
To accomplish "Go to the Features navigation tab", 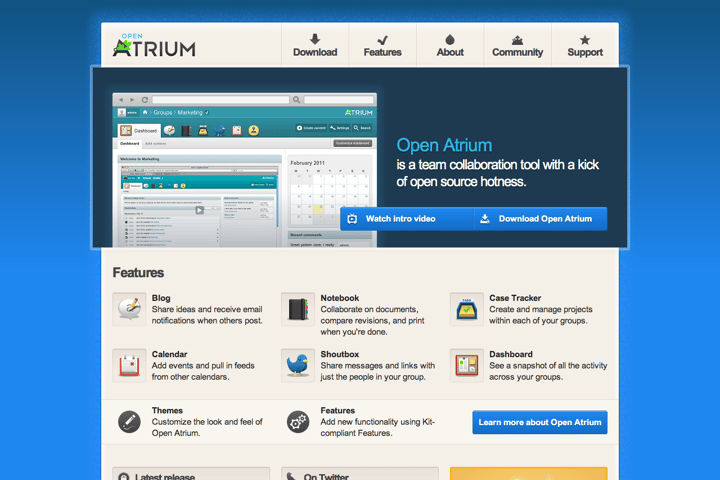I will [382, 45].
